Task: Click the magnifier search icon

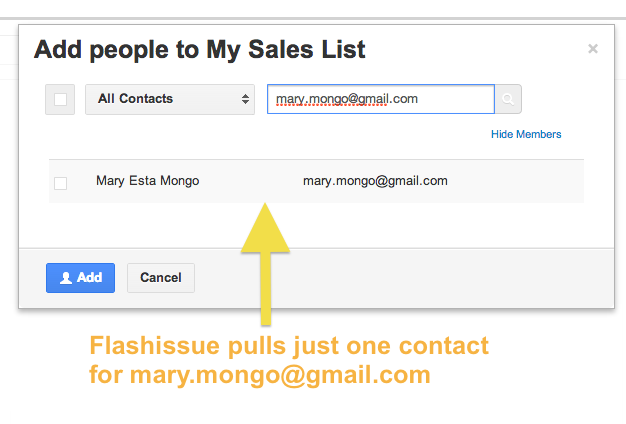Action: (508, 99)
